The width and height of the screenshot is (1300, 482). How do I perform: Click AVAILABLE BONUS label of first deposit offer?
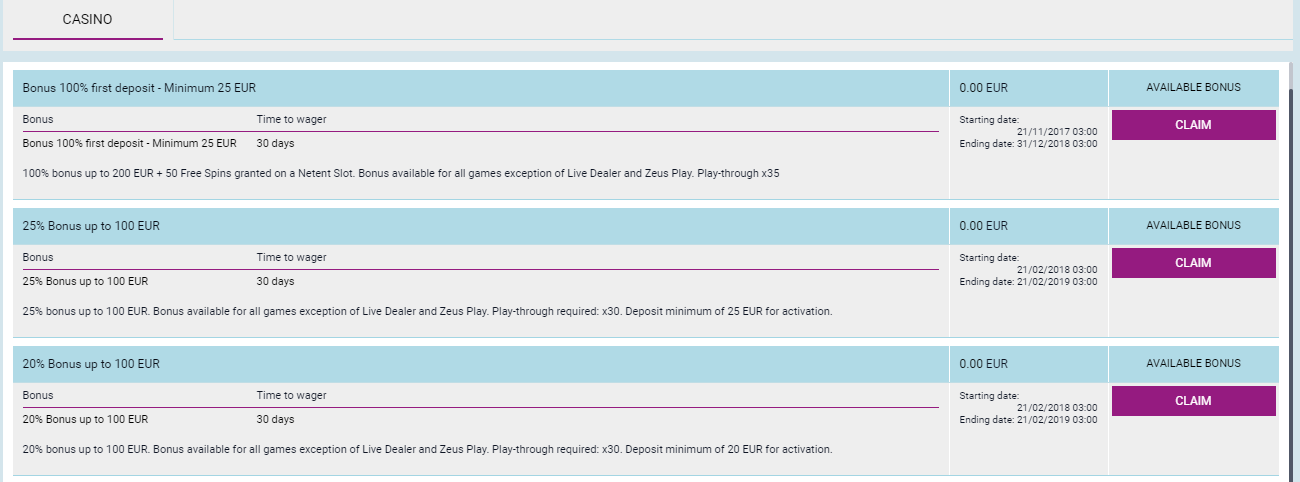[x=1193, y=88]
